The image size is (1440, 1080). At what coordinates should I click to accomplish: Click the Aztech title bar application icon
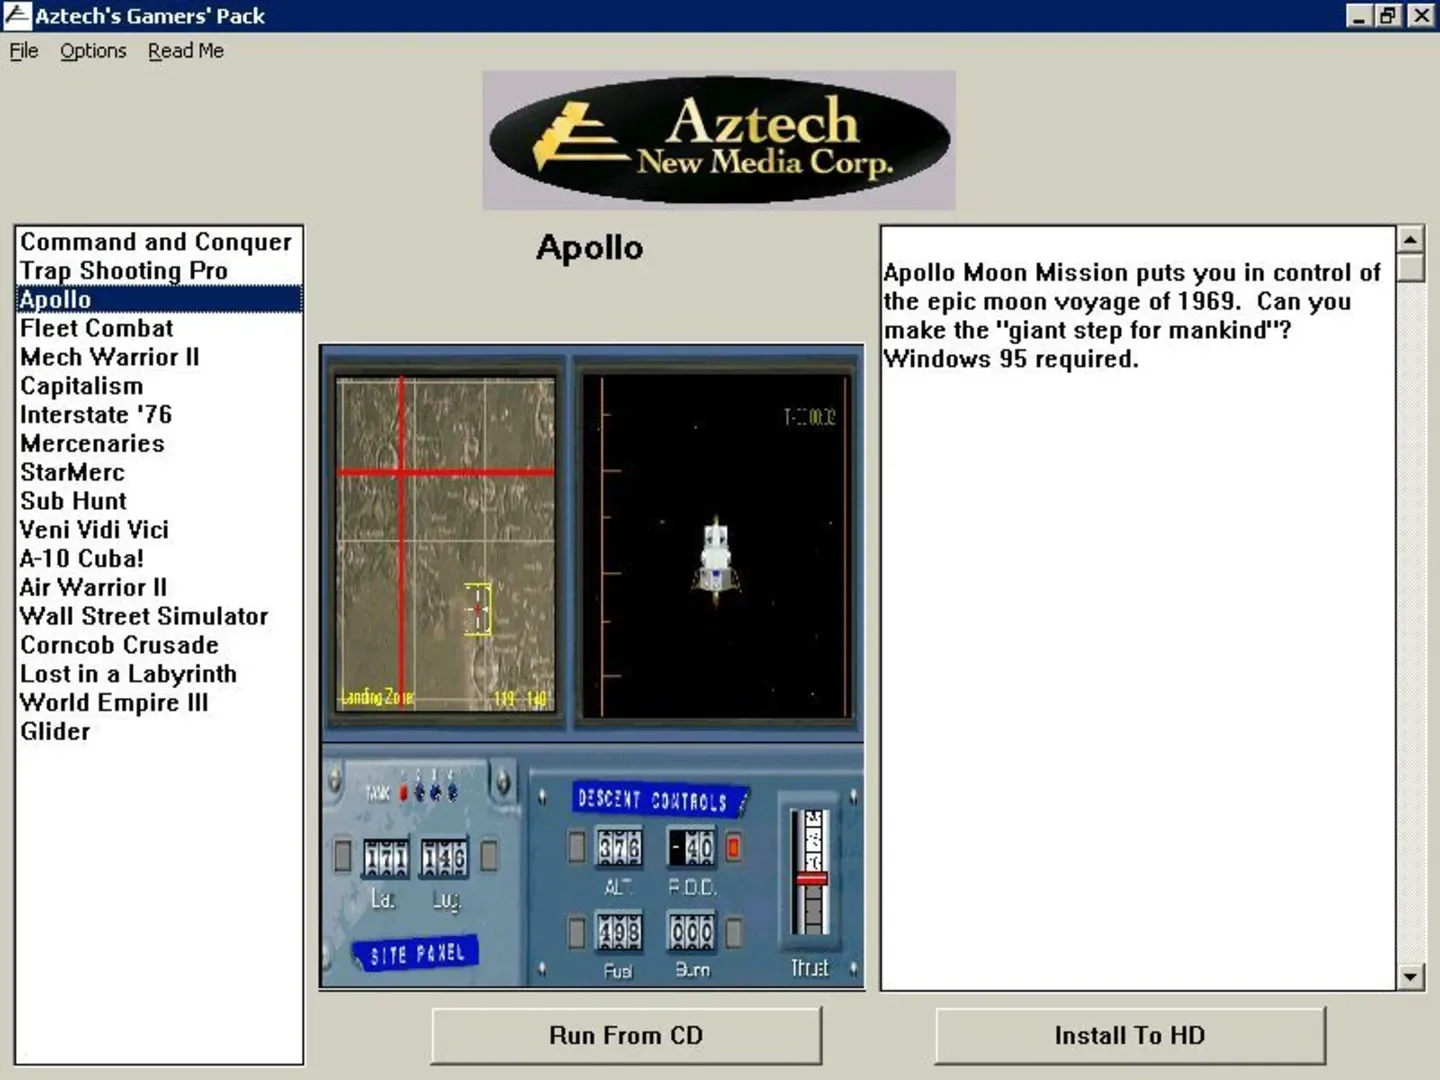pyautogui.click(x=17, y=15)
